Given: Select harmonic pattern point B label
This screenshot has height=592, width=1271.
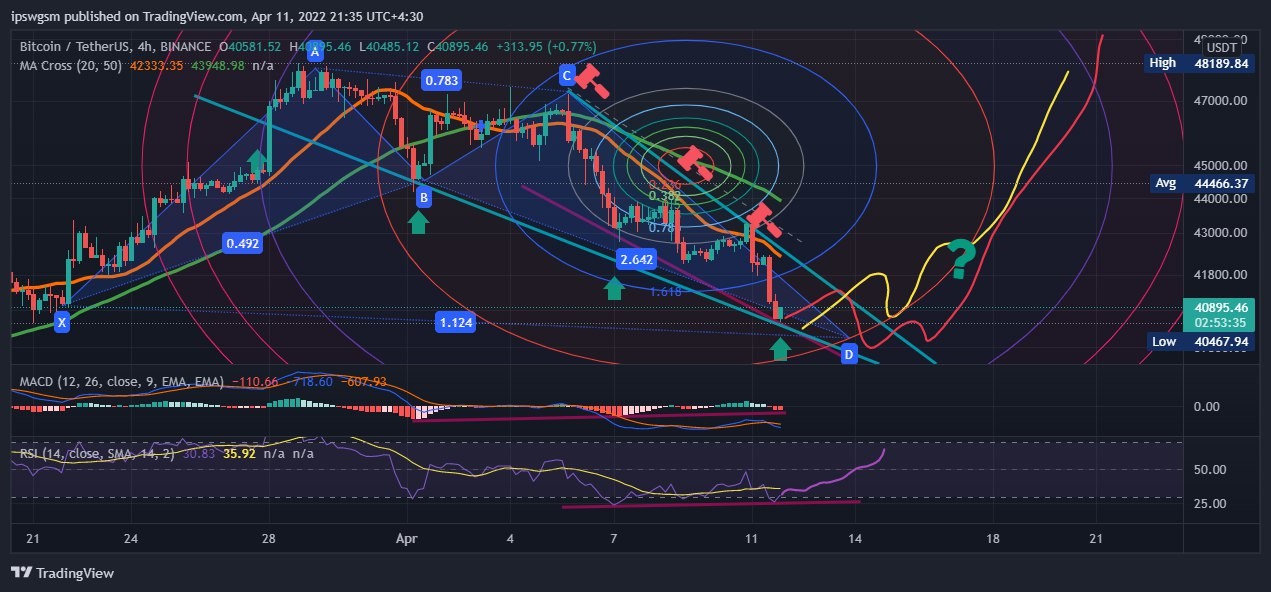Looking at the screenshot, I should click(x=424, y=198).
